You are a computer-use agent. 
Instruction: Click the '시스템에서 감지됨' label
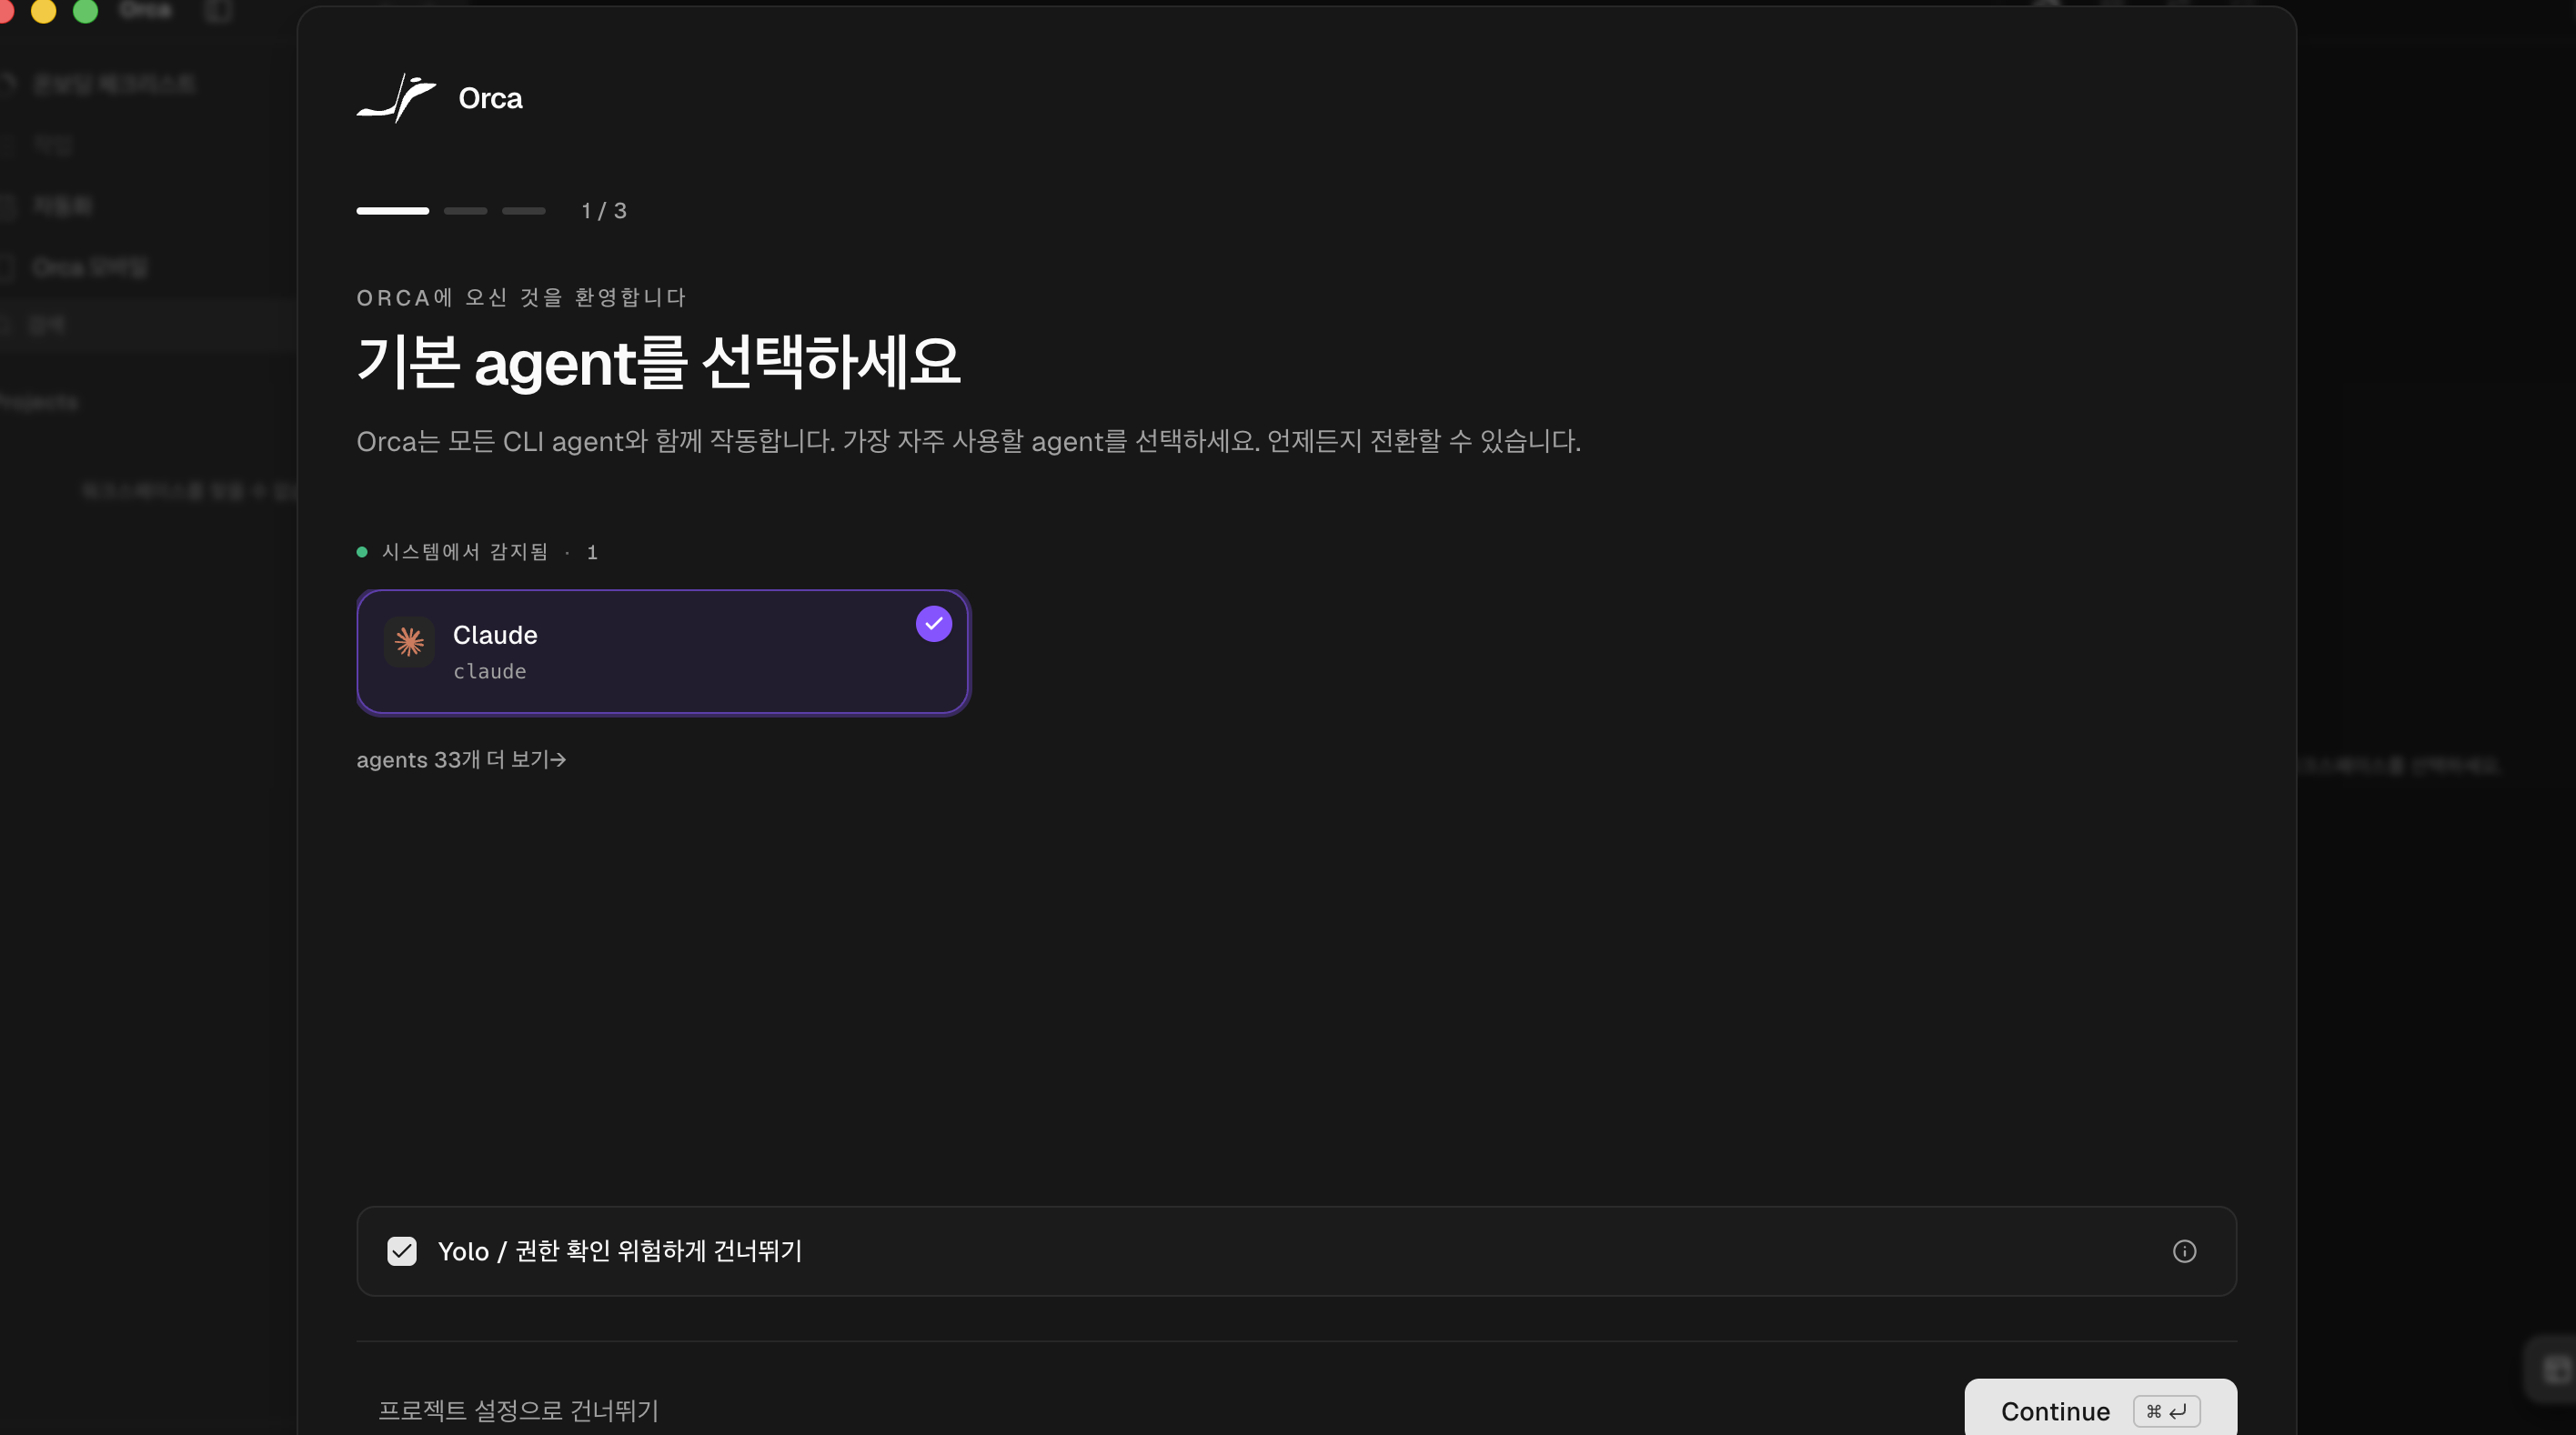tap(465, 552)
